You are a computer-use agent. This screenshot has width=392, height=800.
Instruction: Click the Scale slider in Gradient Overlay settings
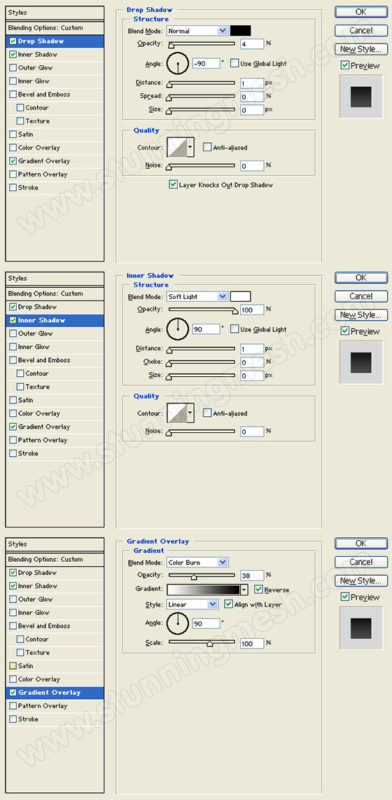tap(202, 642)
